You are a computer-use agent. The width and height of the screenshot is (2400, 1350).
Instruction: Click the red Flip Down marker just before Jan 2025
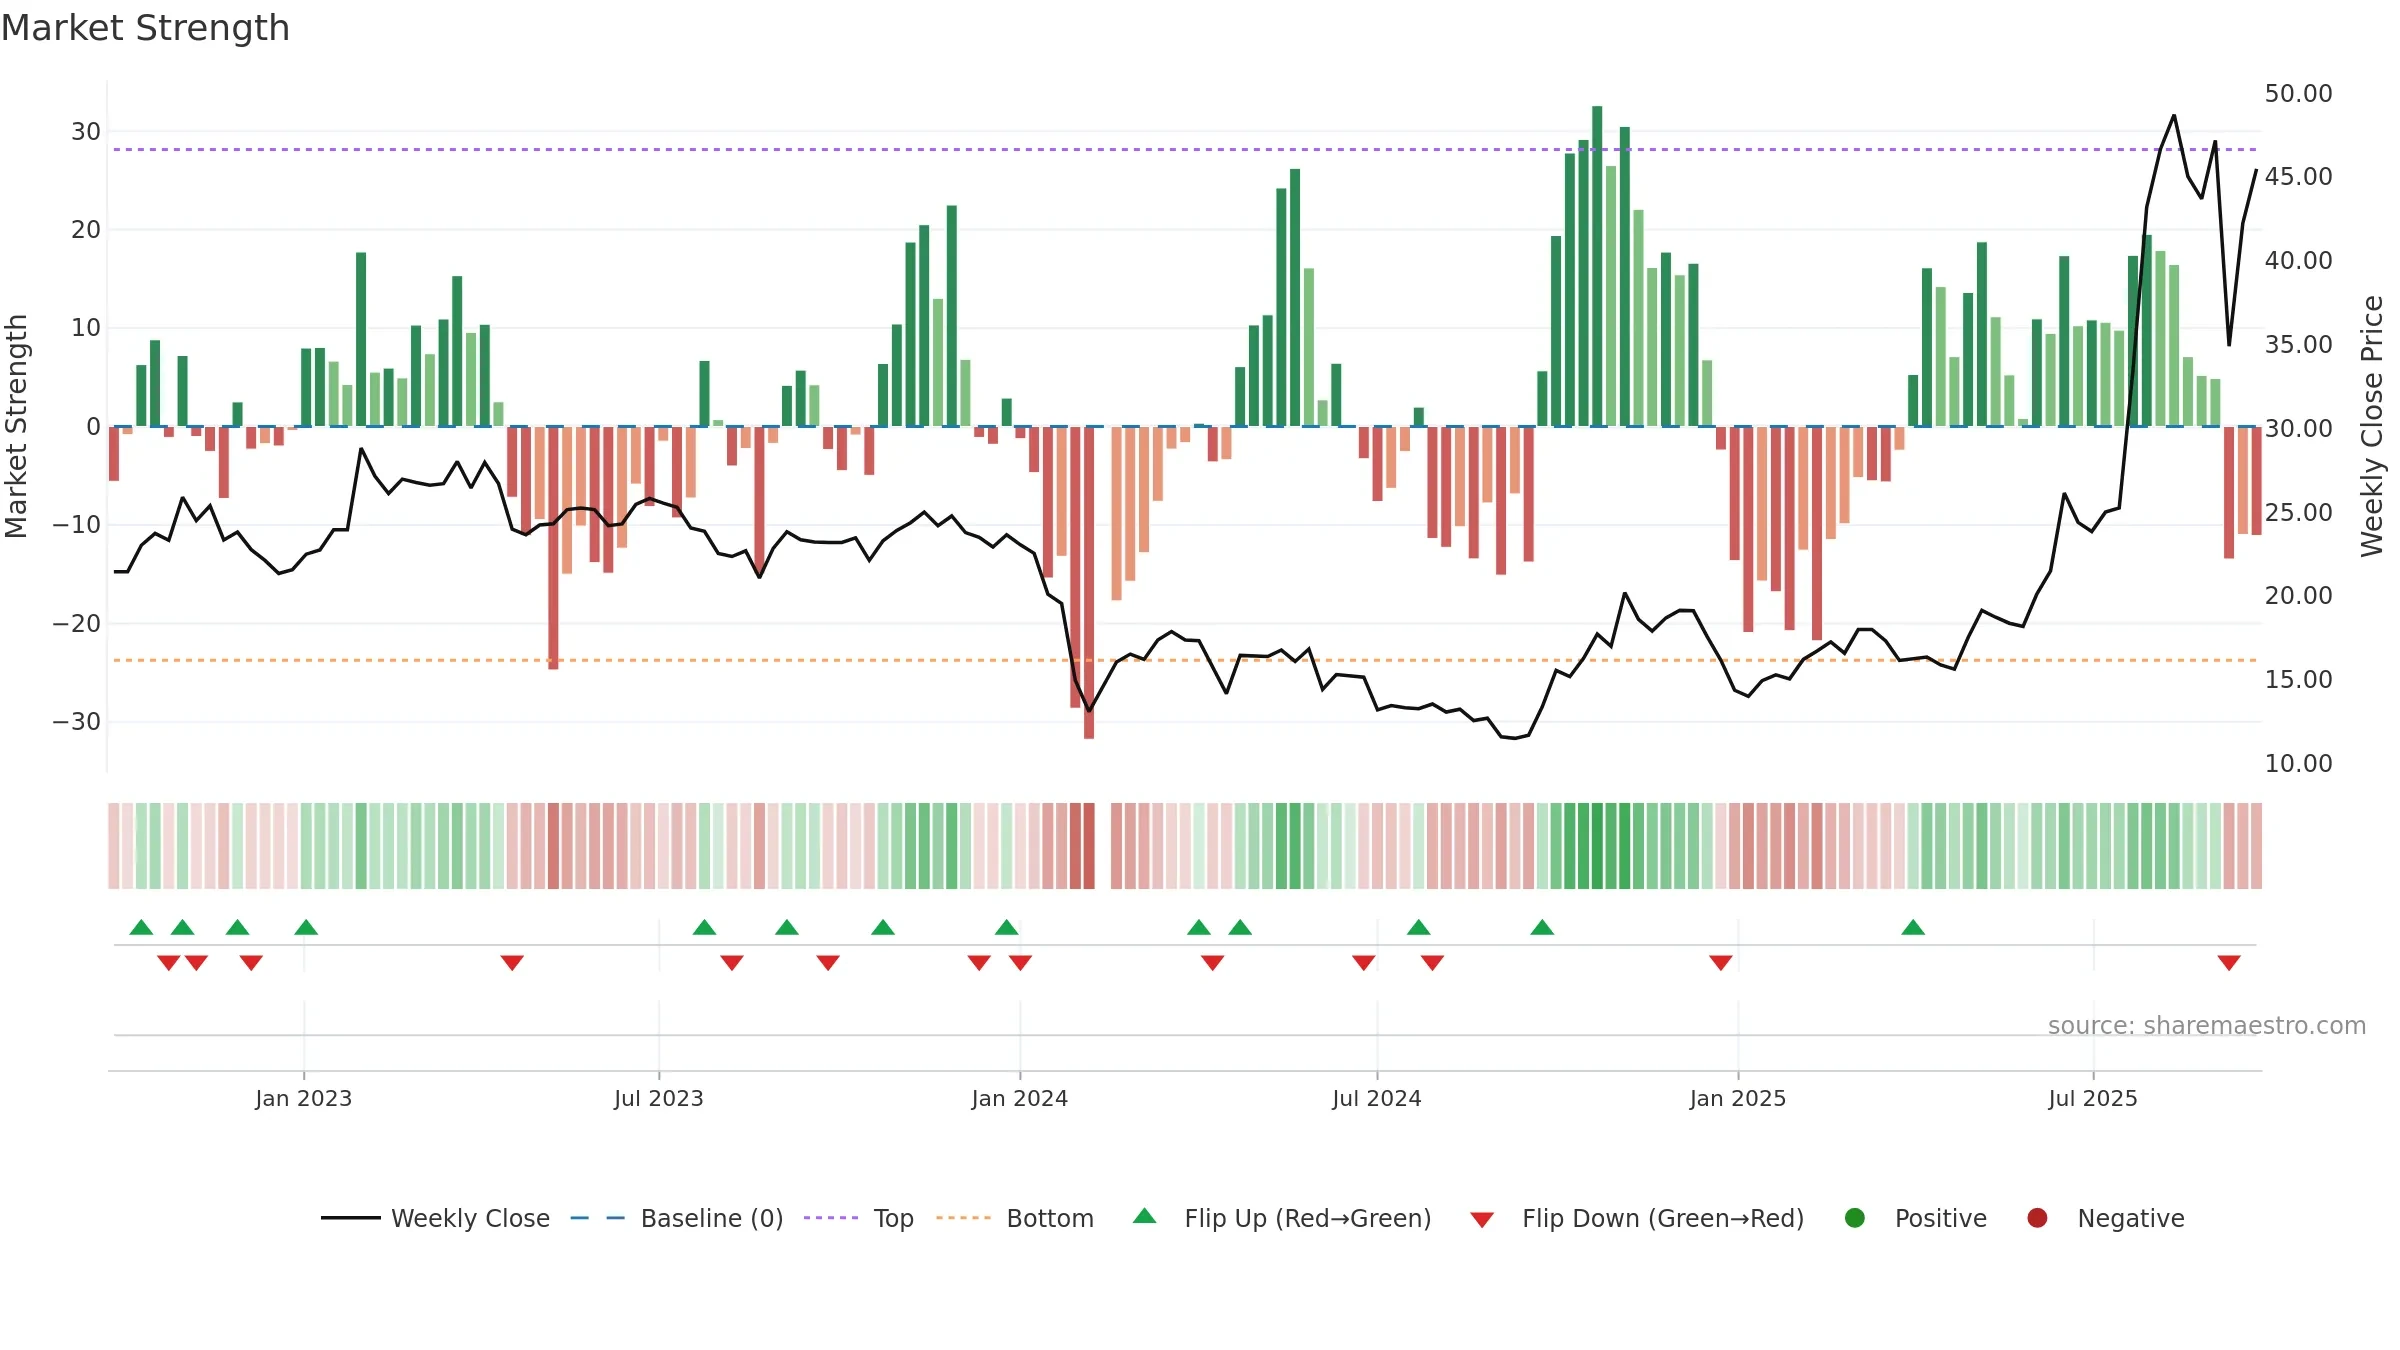[x=1721, y=962]
